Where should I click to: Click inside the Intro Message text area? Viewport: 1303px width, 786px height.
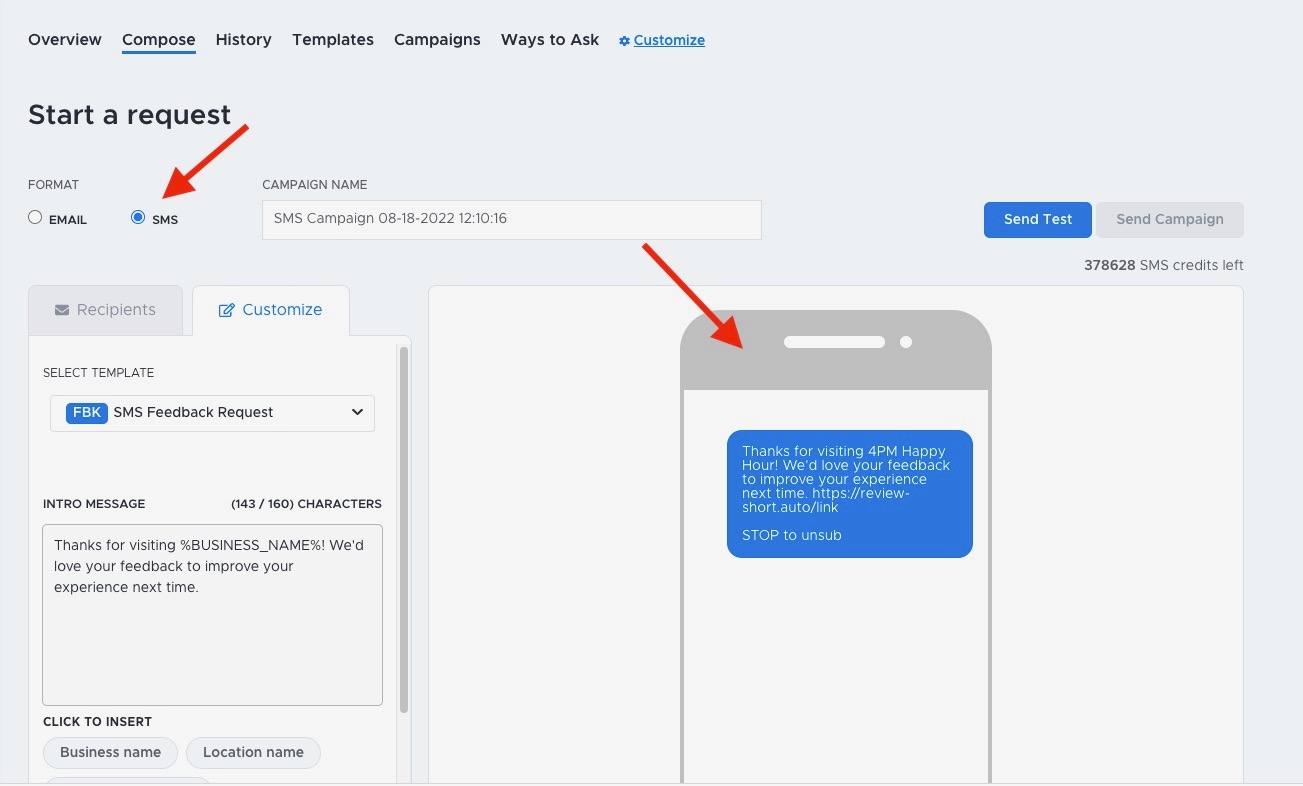click(212, 615)
